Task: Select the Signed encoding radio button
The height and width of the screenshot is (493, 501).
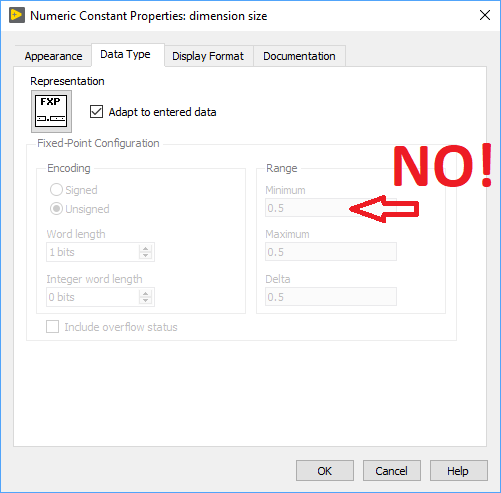Action: point(56,190)
